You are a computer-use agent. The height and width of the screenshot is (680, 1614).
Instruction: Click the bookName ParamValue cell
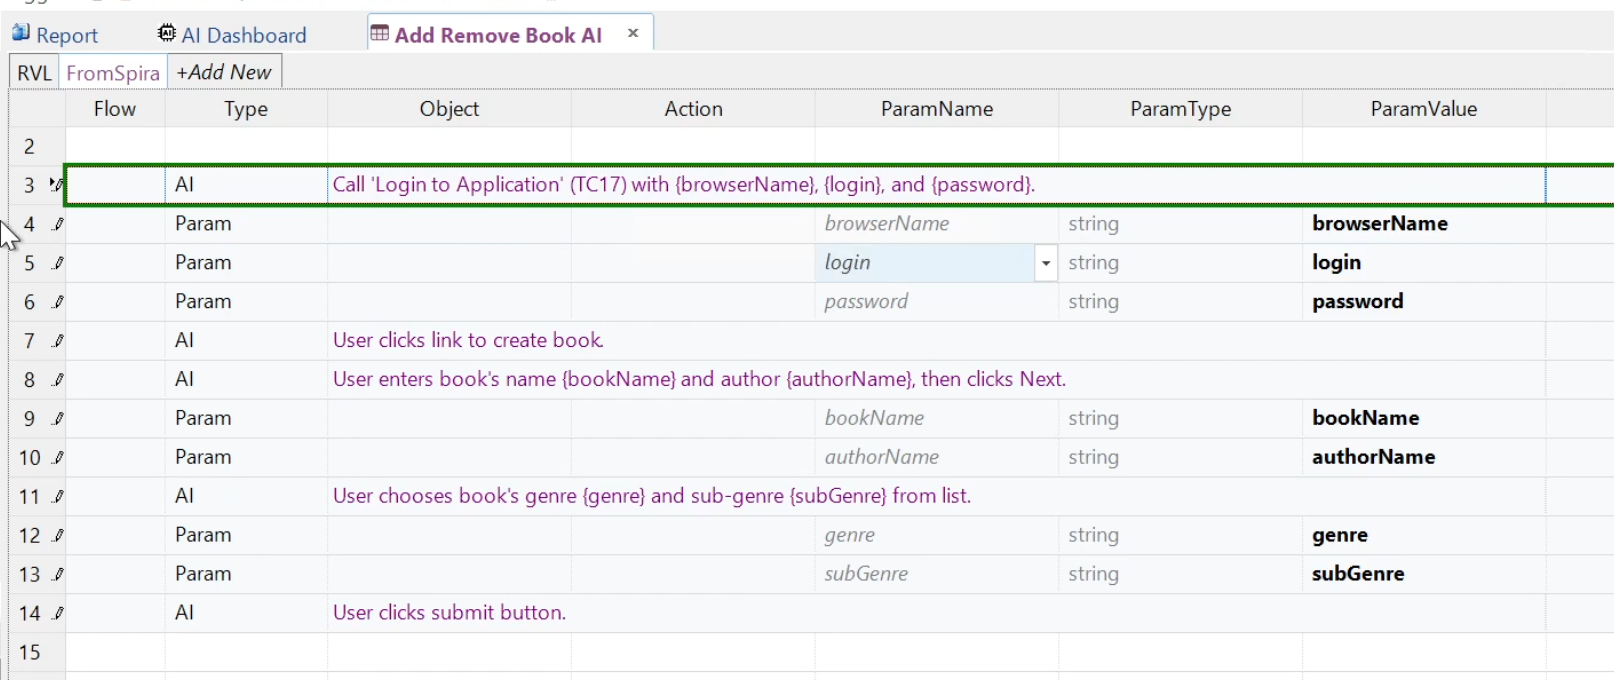(1422, 418)
